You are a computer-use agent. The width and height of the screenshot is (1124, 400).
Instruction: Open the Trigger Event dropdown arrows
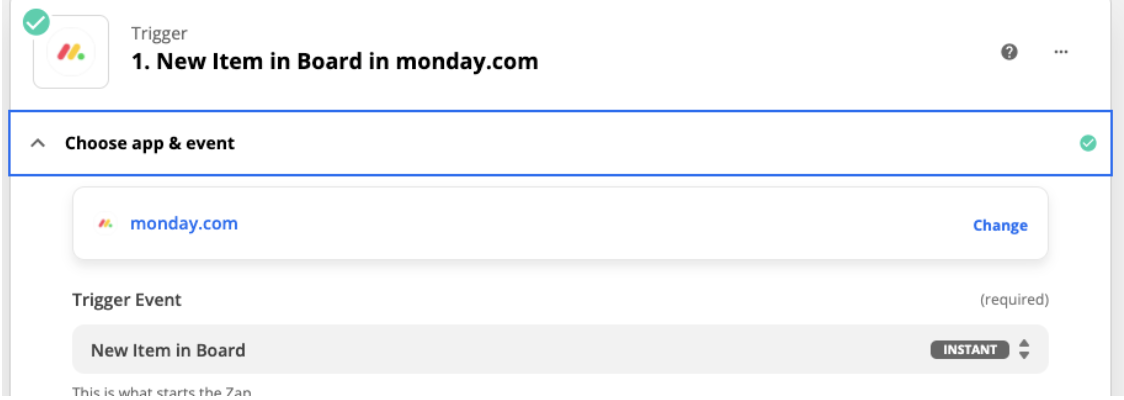(1024, 350)
